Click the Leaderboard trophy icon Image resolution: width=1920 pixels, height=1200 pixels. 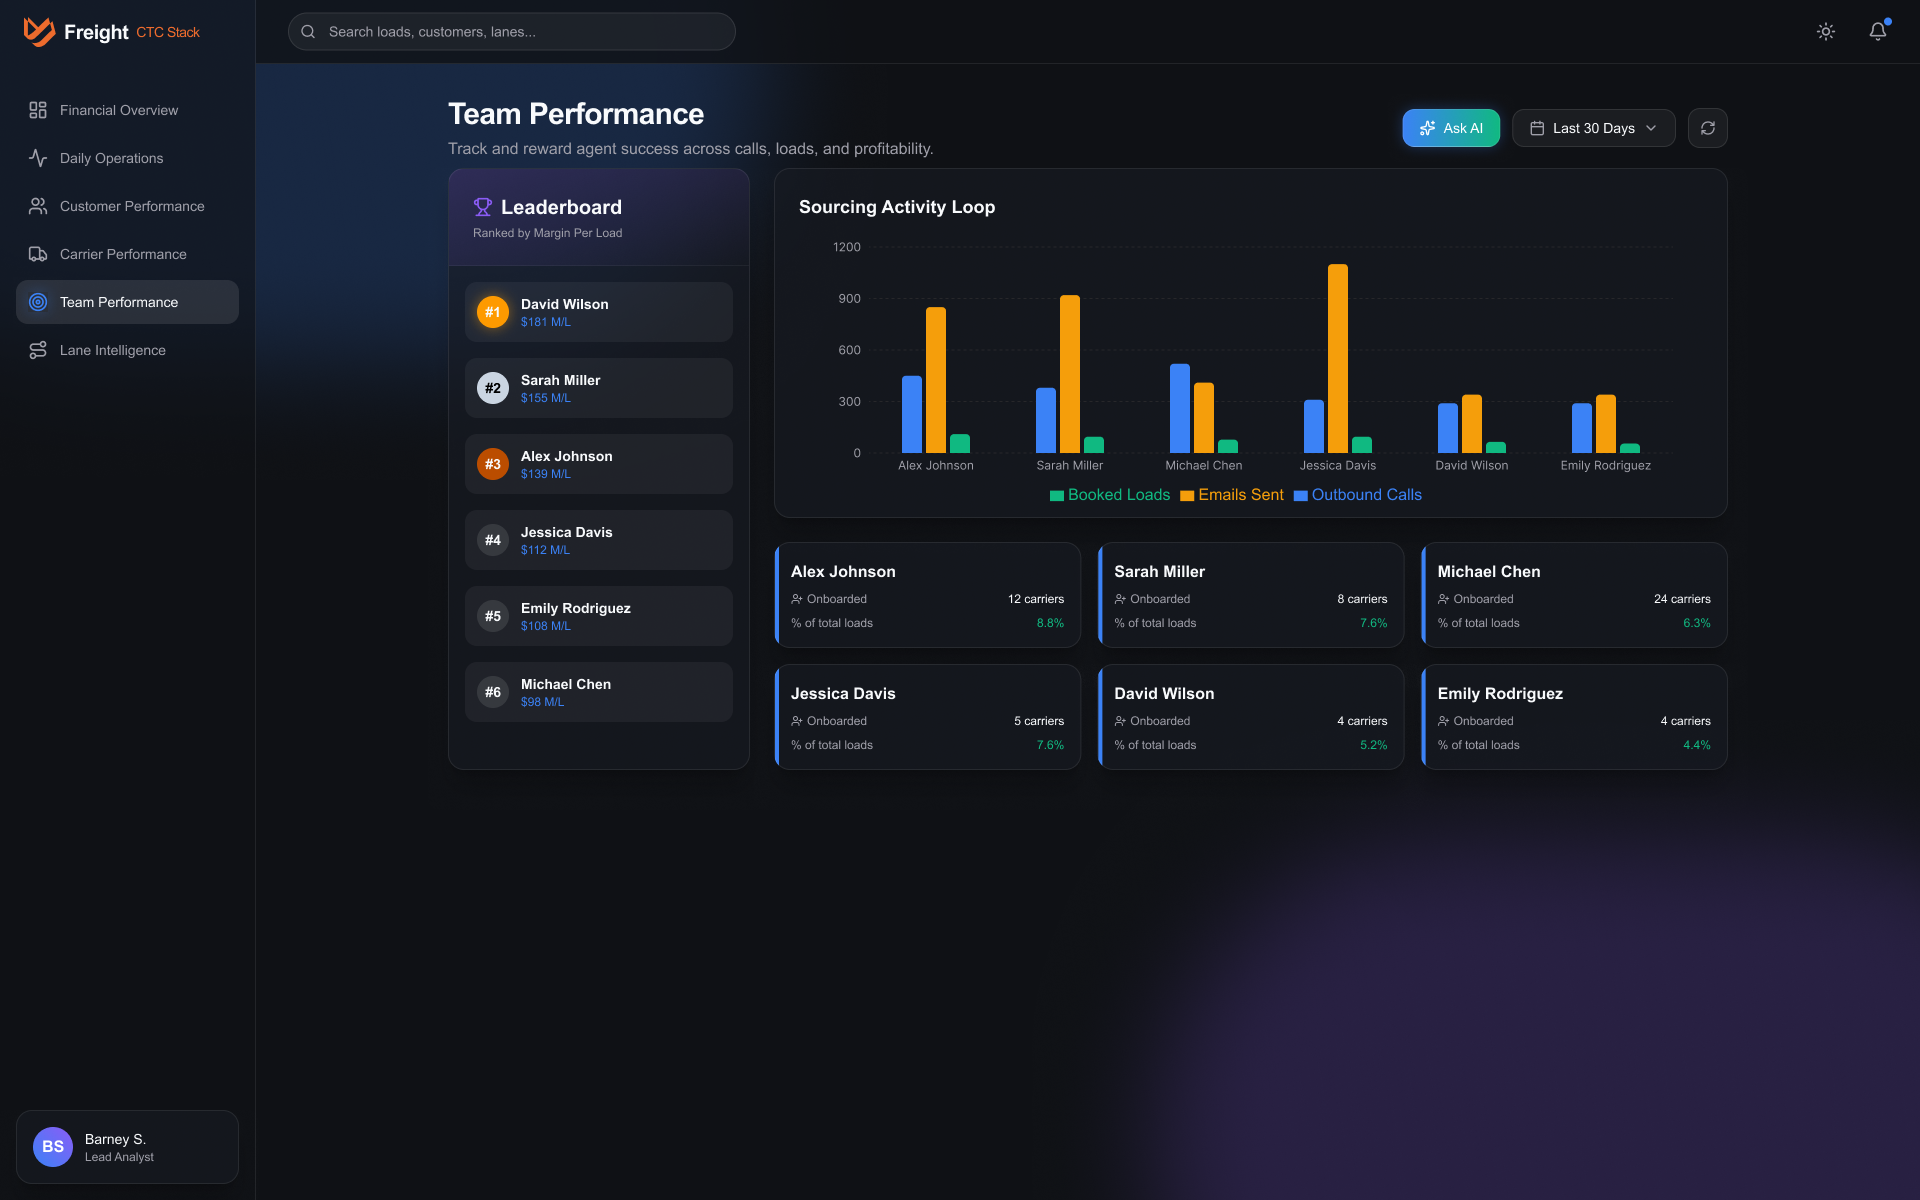483,207
